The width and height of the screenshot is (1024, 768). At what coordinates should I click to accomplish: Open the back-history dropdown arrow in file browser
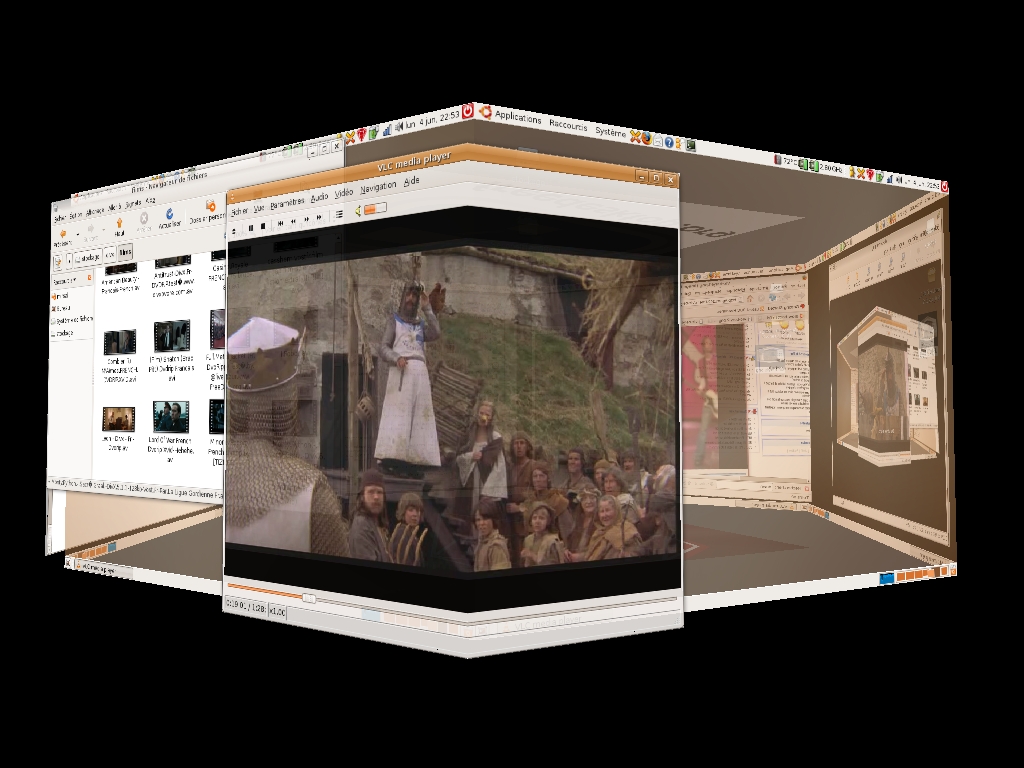78,233
